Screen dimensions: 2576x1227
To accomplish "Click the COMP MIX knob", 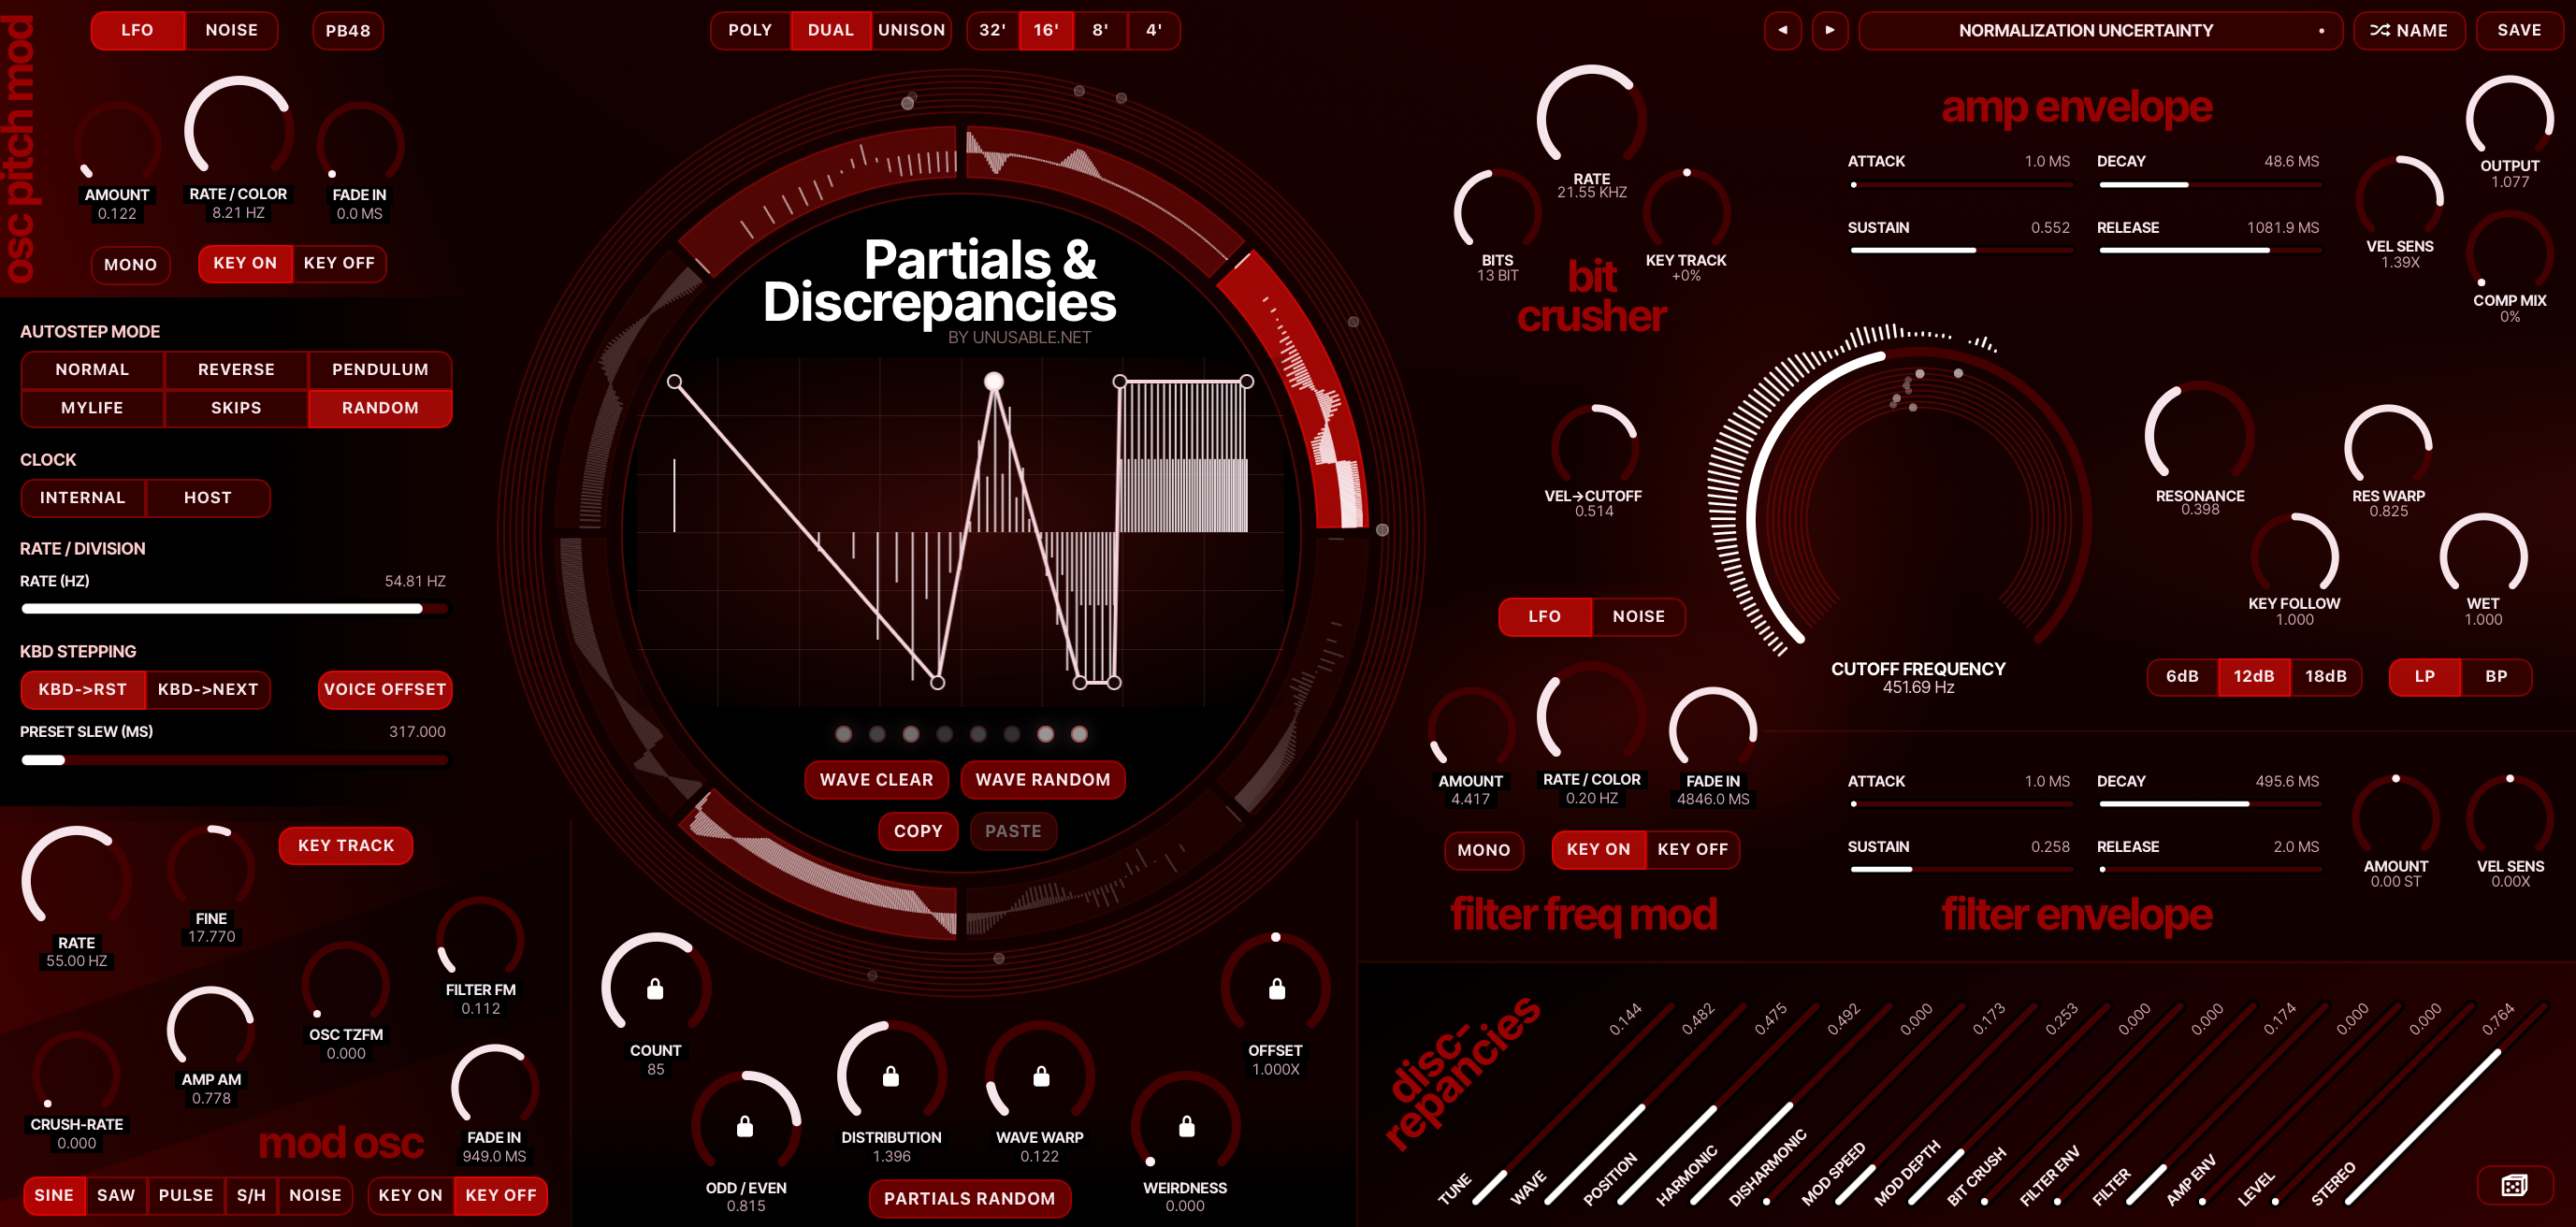I will (2509, 252).
